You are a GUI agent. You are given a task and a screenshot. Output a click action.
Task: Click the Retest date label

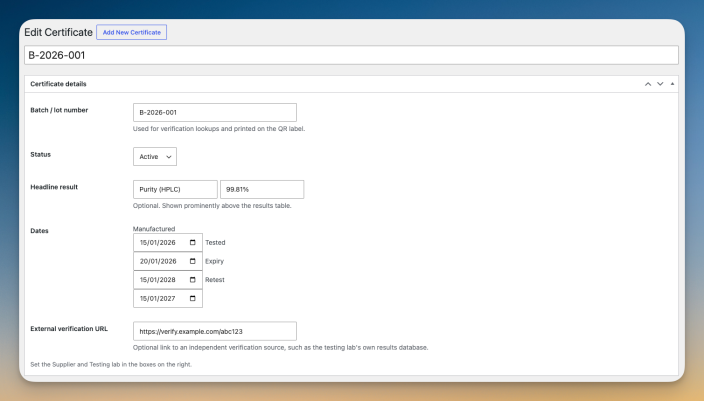click(215, 280)
